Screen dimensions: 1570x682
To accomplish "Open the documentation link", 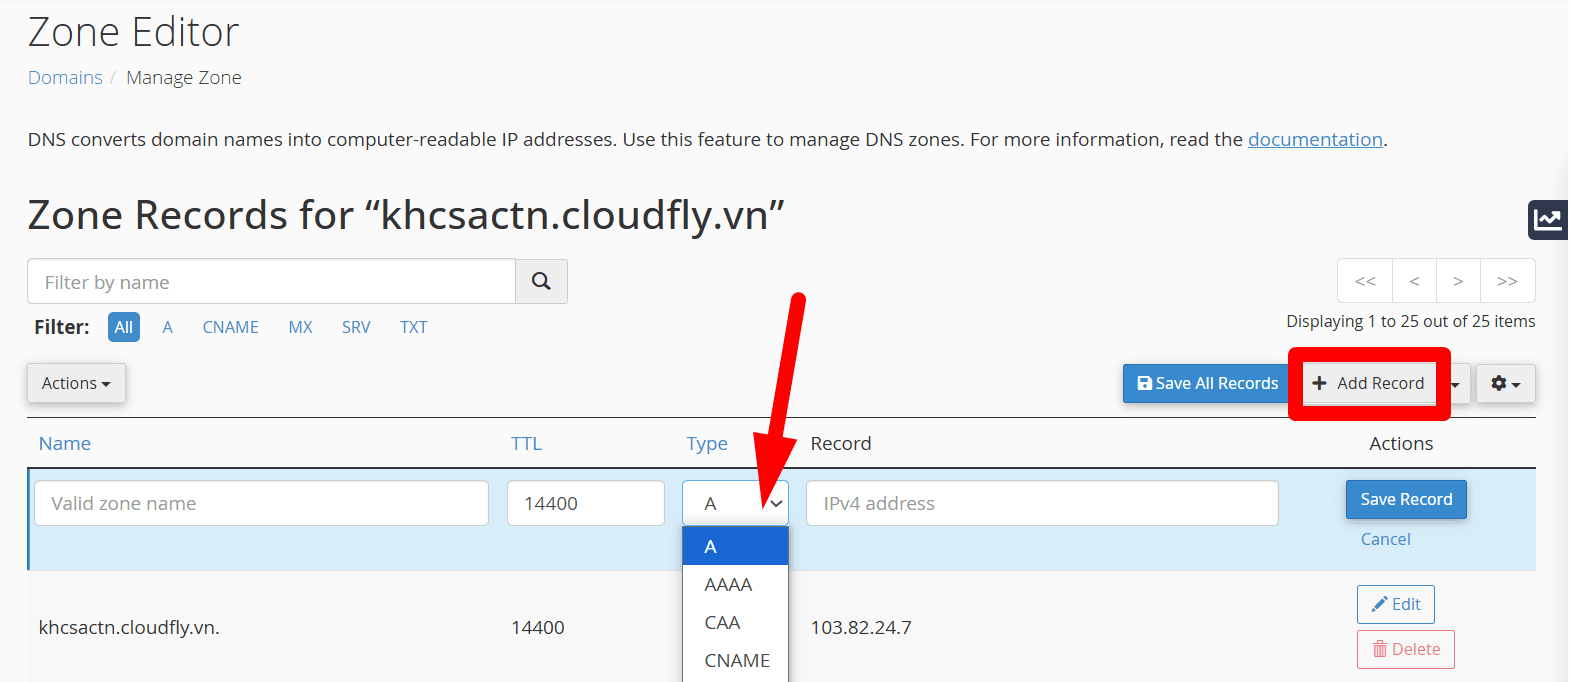I will click(x=1315, y=139).
